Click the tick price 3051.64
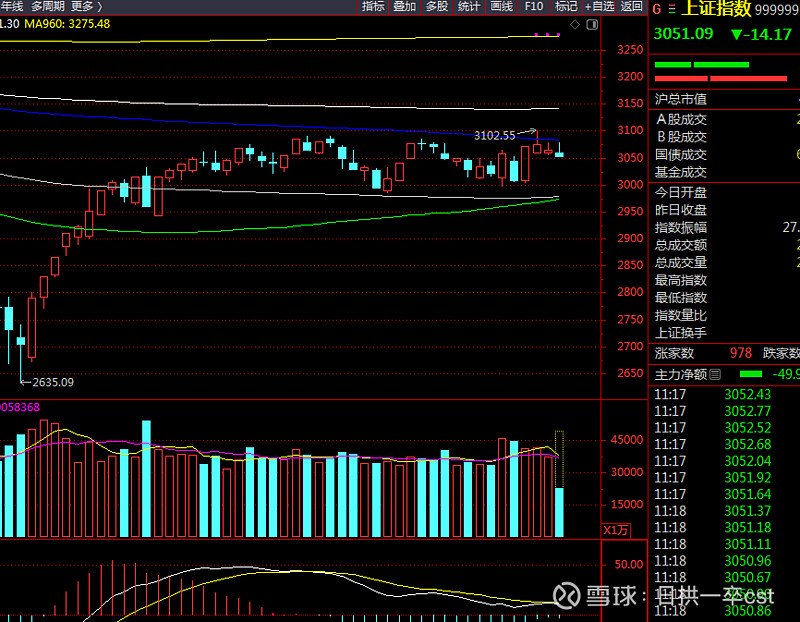Screen dimensions: 800x622 pos(747,494)
